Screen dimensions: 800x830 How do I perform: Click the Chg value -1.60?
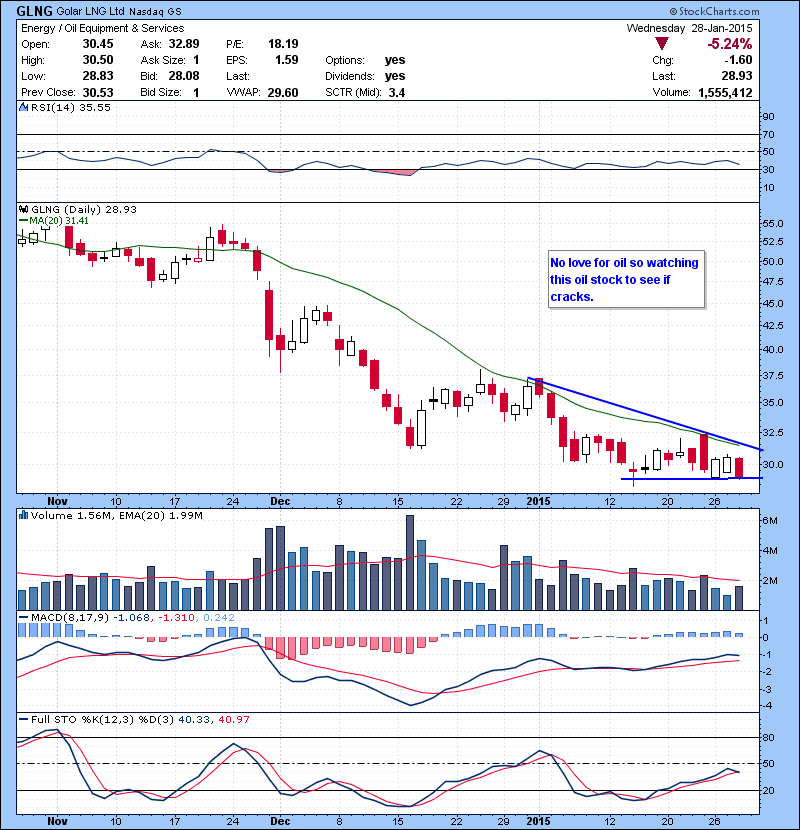click(x=738, y=60)
